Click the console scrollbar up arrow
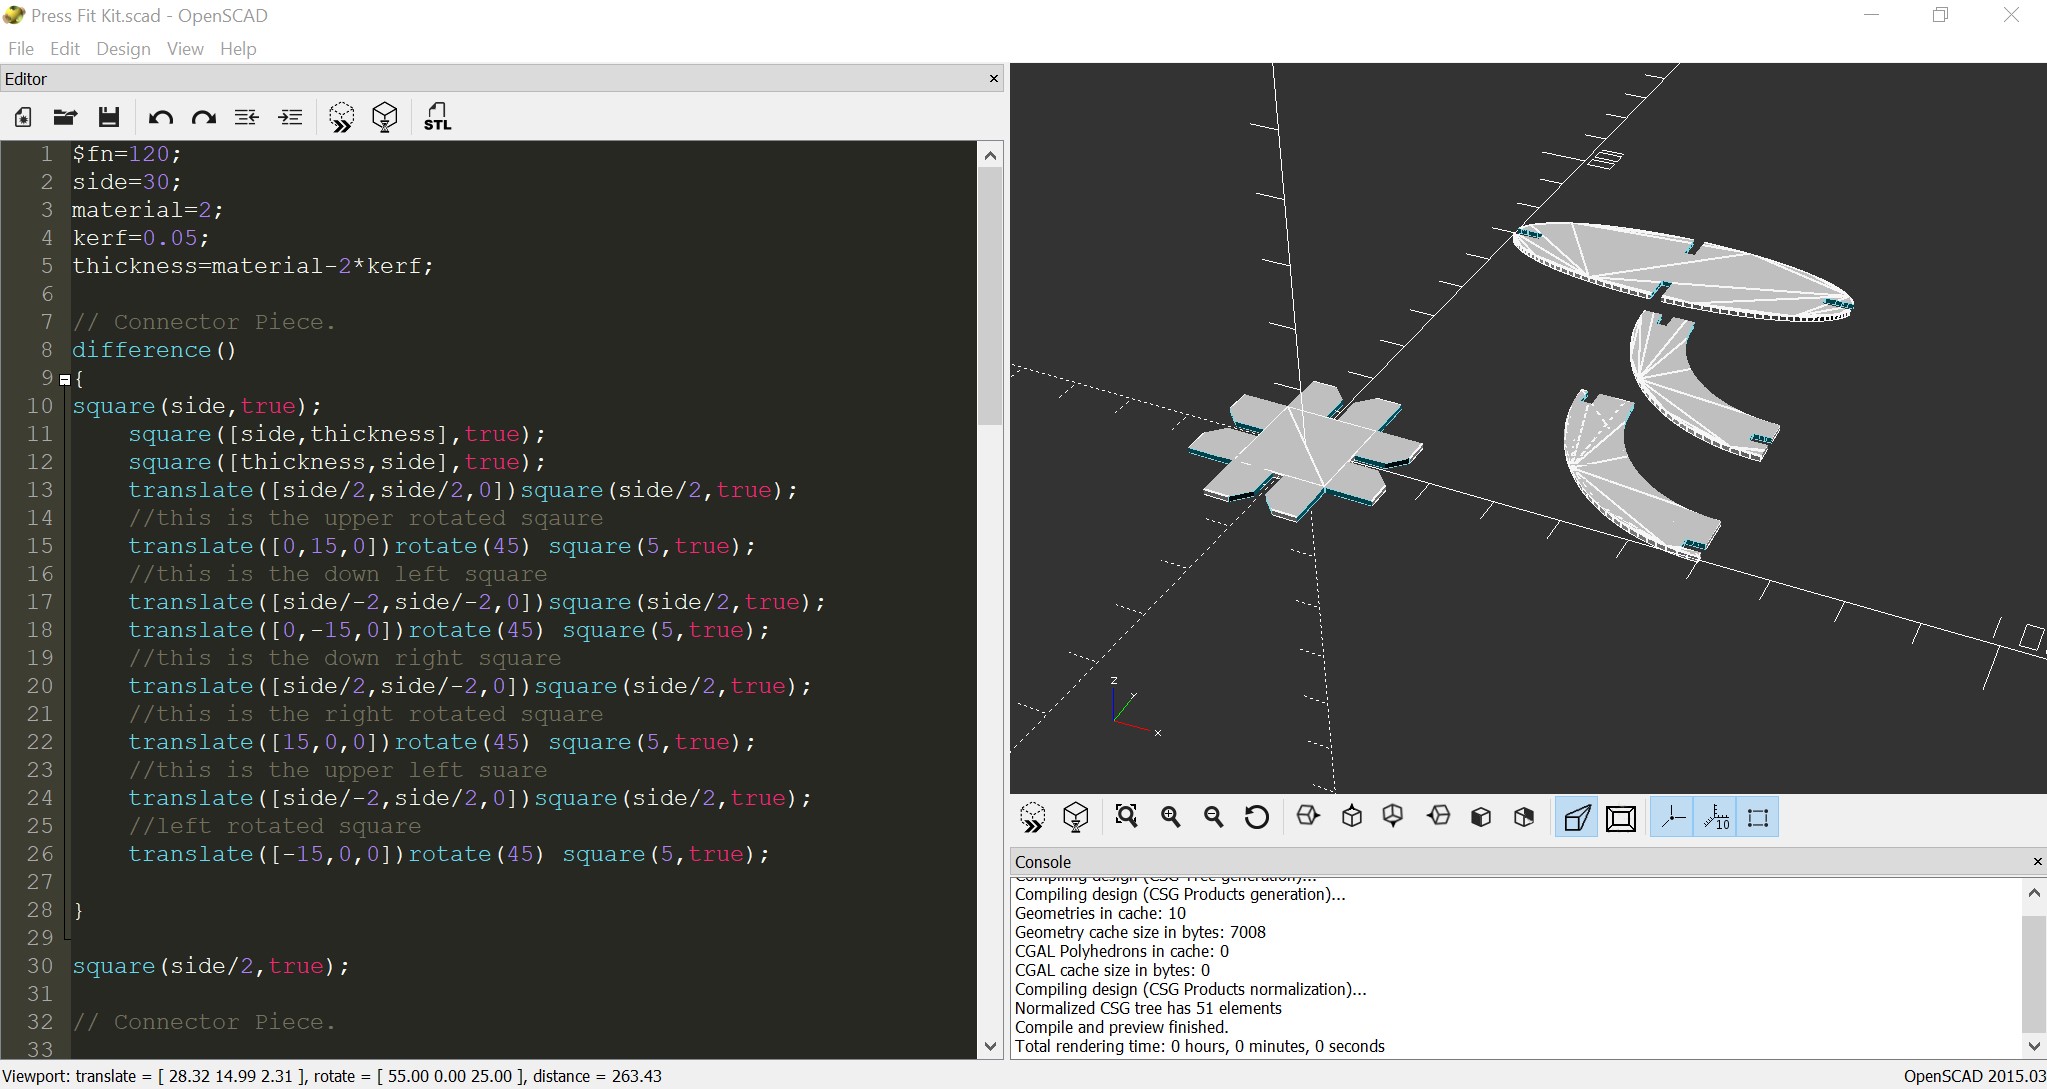Screen dimensions: 2047x1089 tap(2034, 893)
